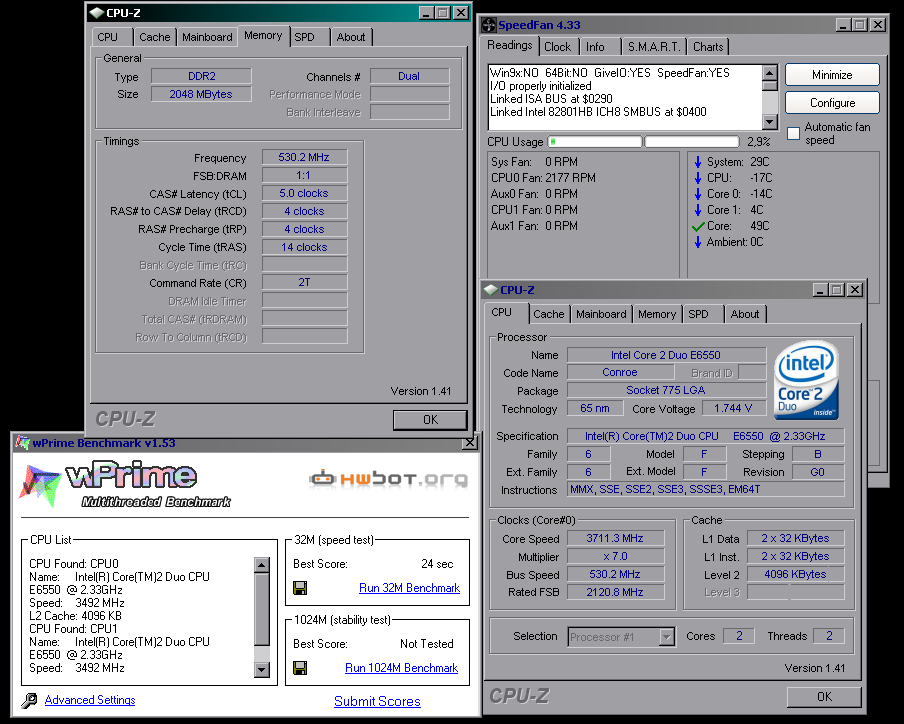904x724 pixels.
Task: Click OK in Memory CPU-Z window
Action: click(x=430, y=420)
